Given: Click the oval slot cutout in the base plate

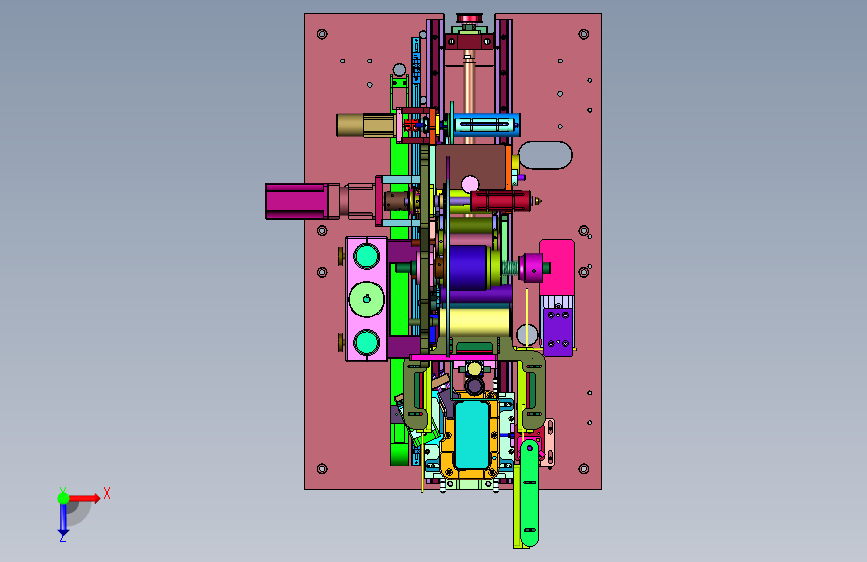Looking at the screenshot, I should pyautogui.click(x=545, y=155).
